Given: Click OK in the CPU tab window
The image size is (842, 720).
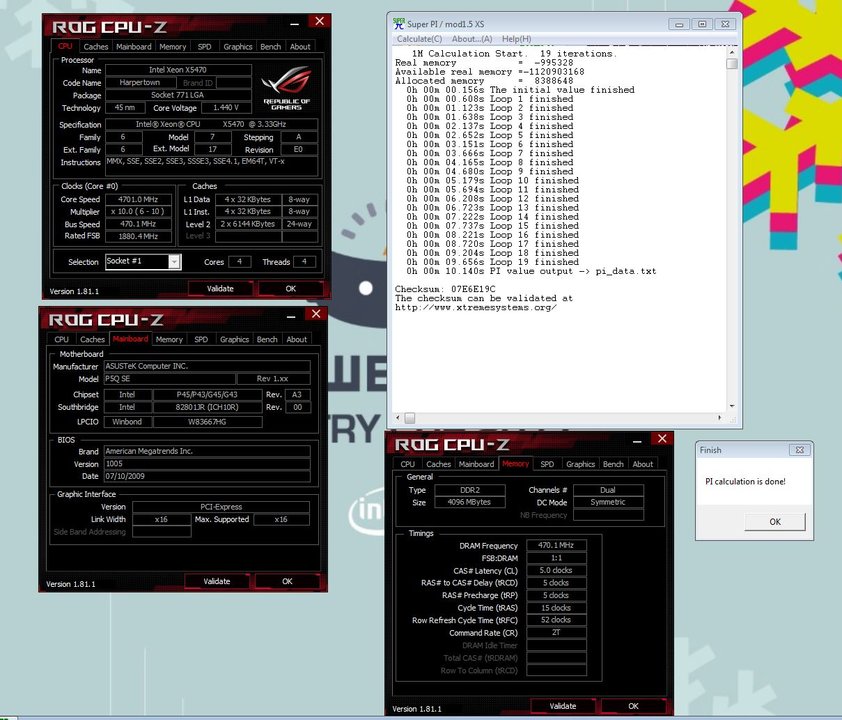Looking at the screenshot, I should (x=291, y=288).
